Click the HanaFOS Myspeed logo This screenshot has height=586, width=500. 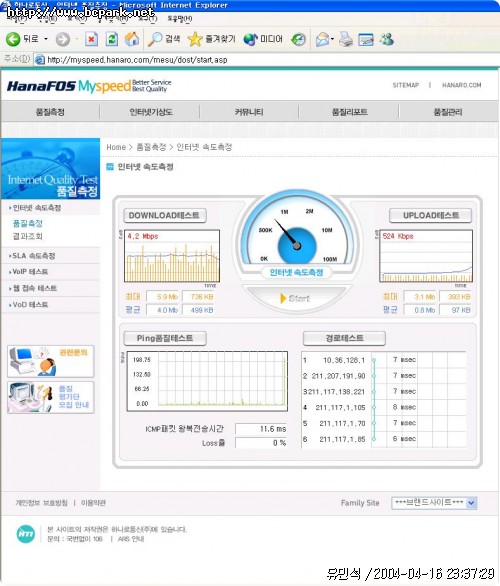pyautogui.click(x=89, y=86)
